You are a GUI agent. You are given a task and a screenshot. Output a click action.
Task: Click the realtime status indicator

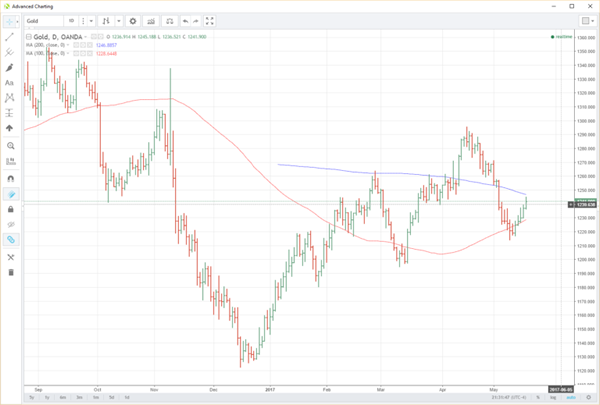pos(561,37)
